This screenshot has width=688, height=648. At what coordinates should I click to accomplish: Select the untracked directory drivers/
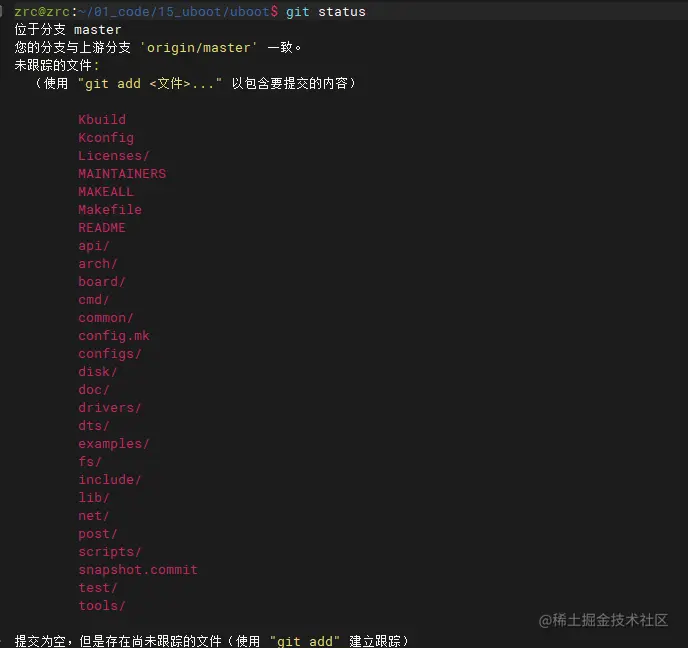[x=110, y=407]
